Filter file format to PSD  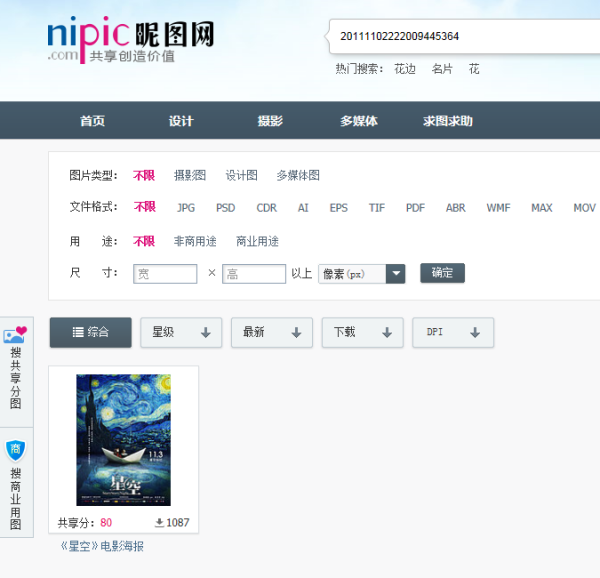tap(226, 208)
